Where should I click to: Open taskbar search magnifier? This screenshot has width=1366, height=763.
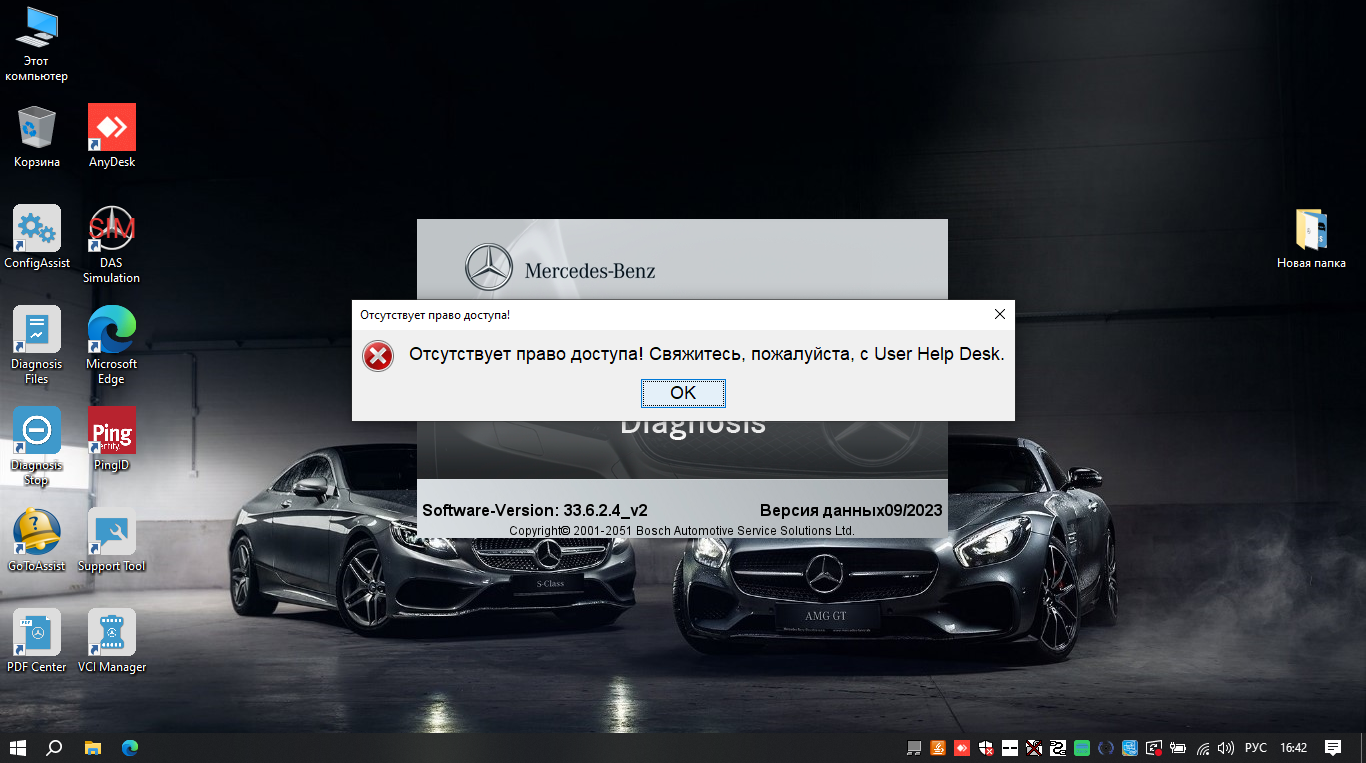55,747
